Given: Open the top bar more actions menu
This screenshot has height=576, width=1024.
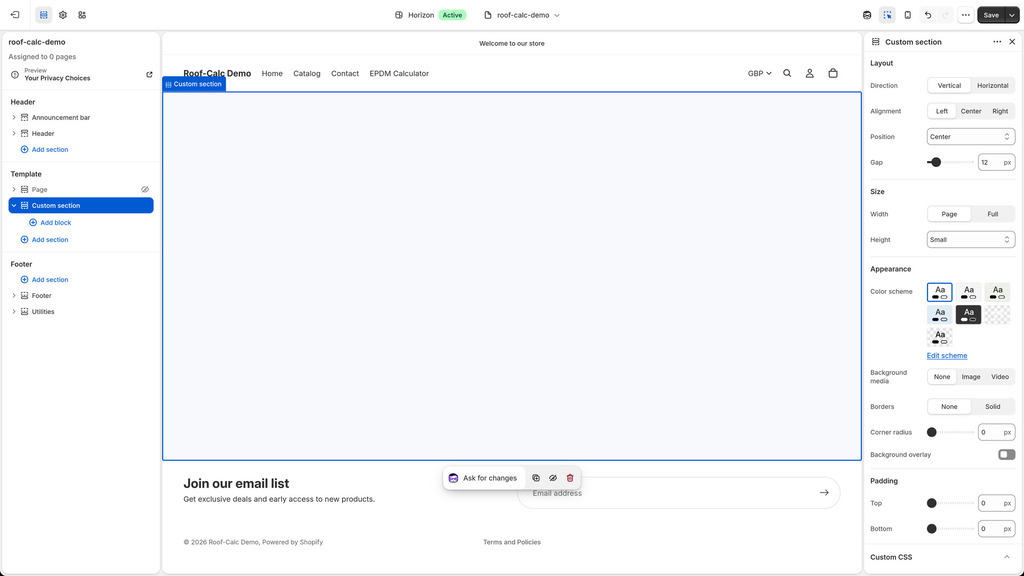Looking at the screenshot, I should click(x=965, y=15).
